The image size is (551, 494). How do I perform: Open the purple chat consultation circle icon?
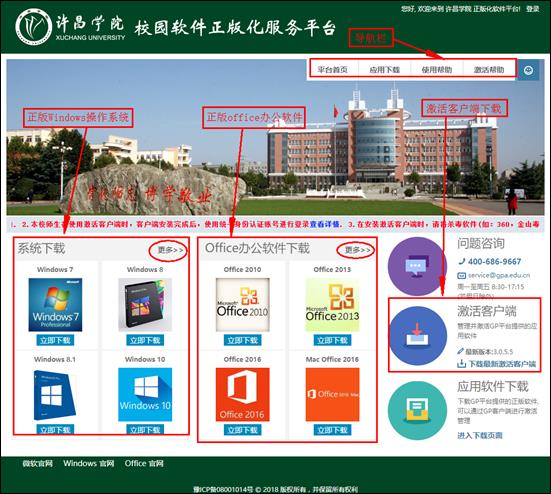point(417,266)
